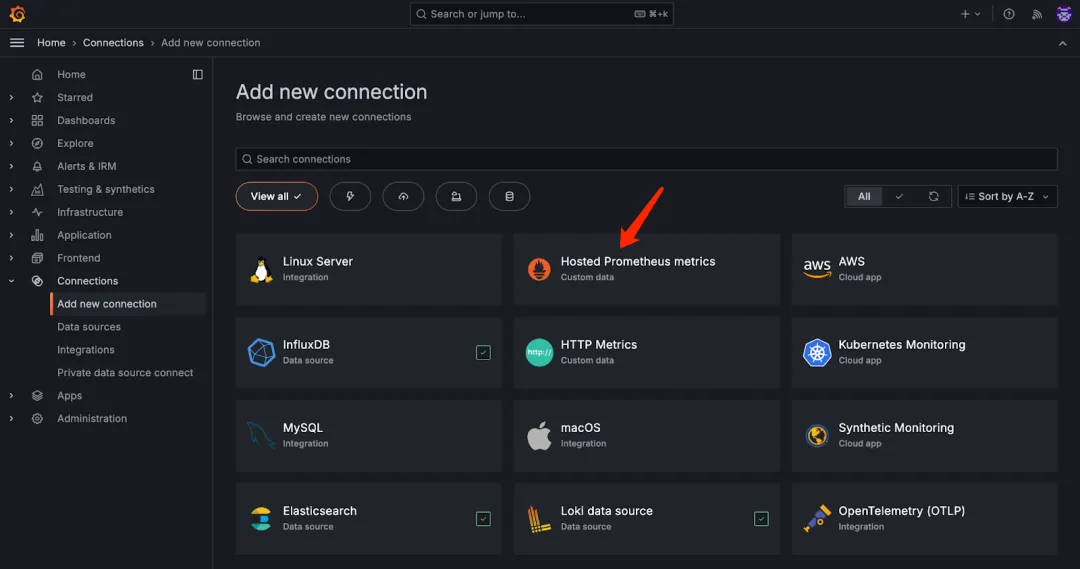Filter by the lightning bolt category icon
The height and width of the screenshot is (569, 1080).
[350, 196]
